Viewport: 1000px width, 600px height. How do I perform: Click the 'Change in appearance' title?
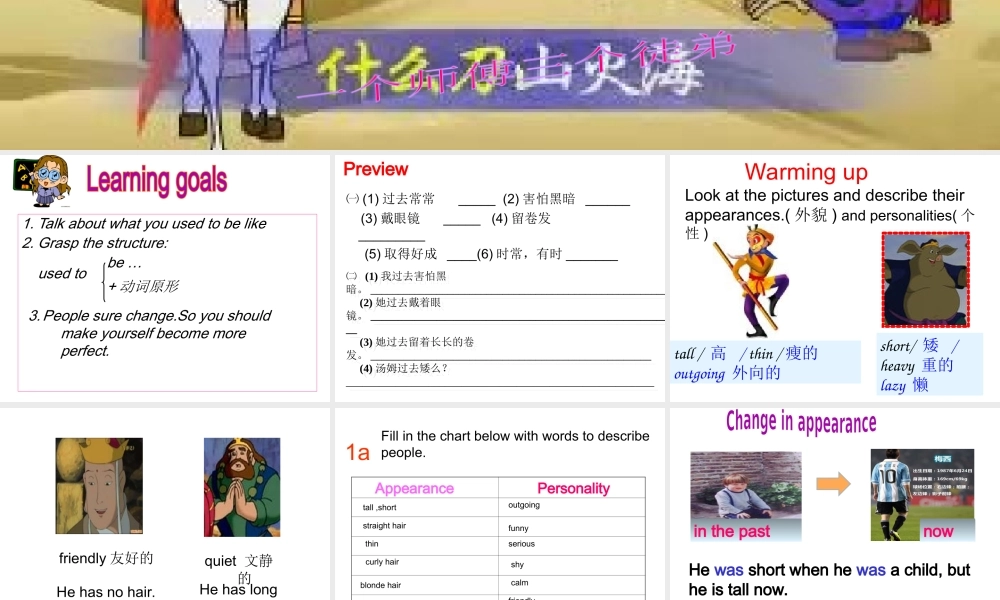(x=801, y=422)
